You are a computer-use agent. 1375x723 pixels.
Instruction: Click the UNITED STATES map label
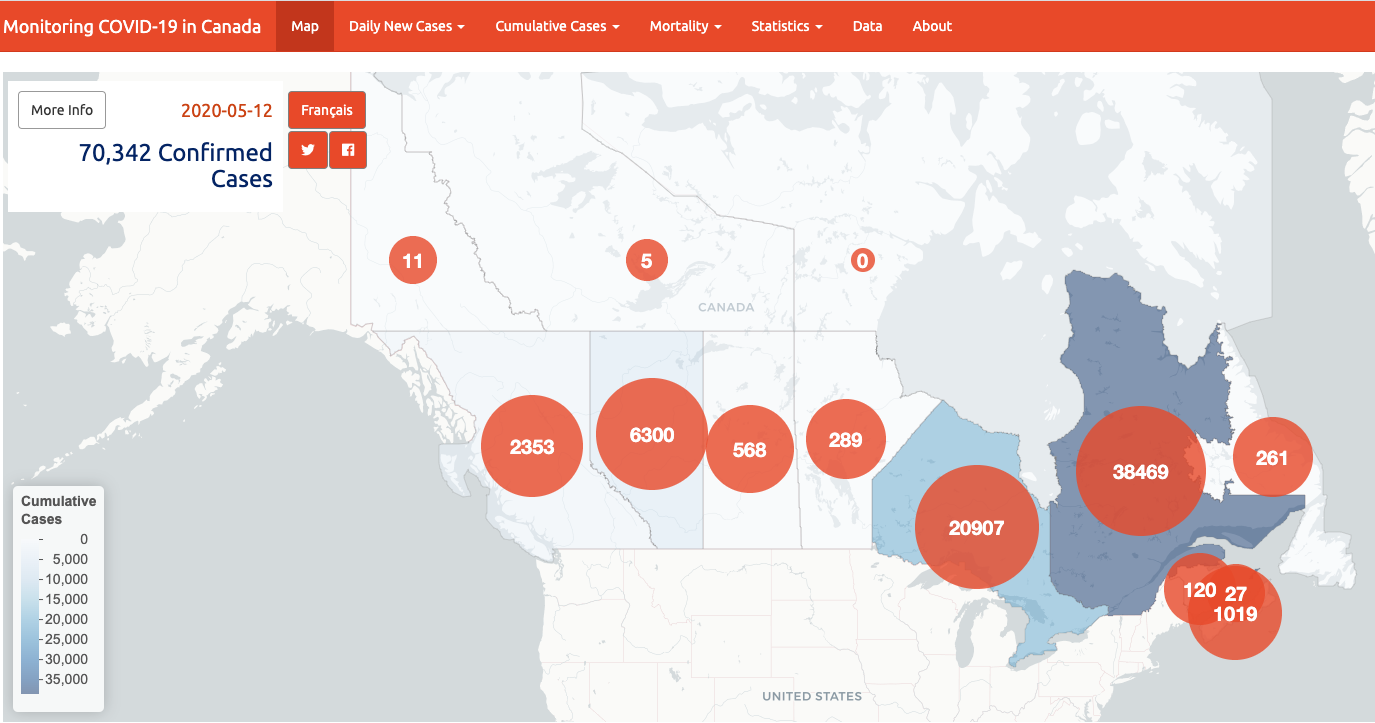pyautogui.click(x=812, y=696)
